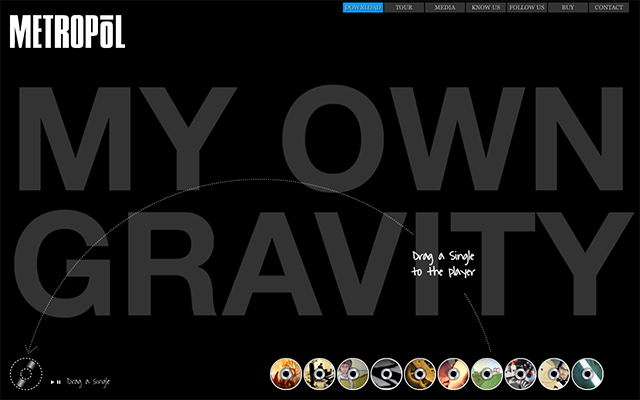Go to the Tour page

[x=404, y=7]
